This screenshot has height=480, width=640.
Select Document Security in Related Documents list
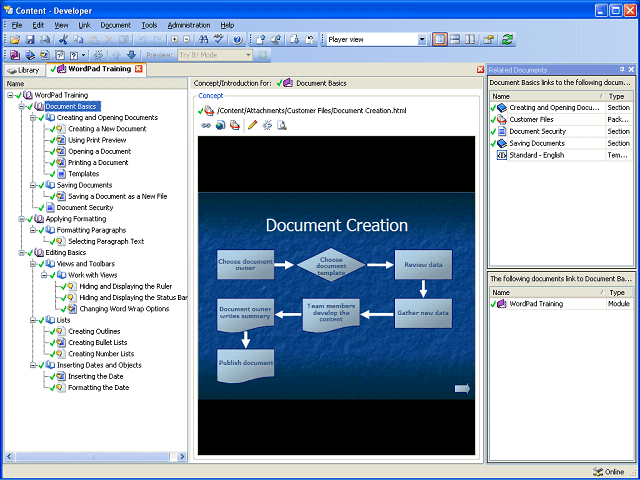click(539, 131)
